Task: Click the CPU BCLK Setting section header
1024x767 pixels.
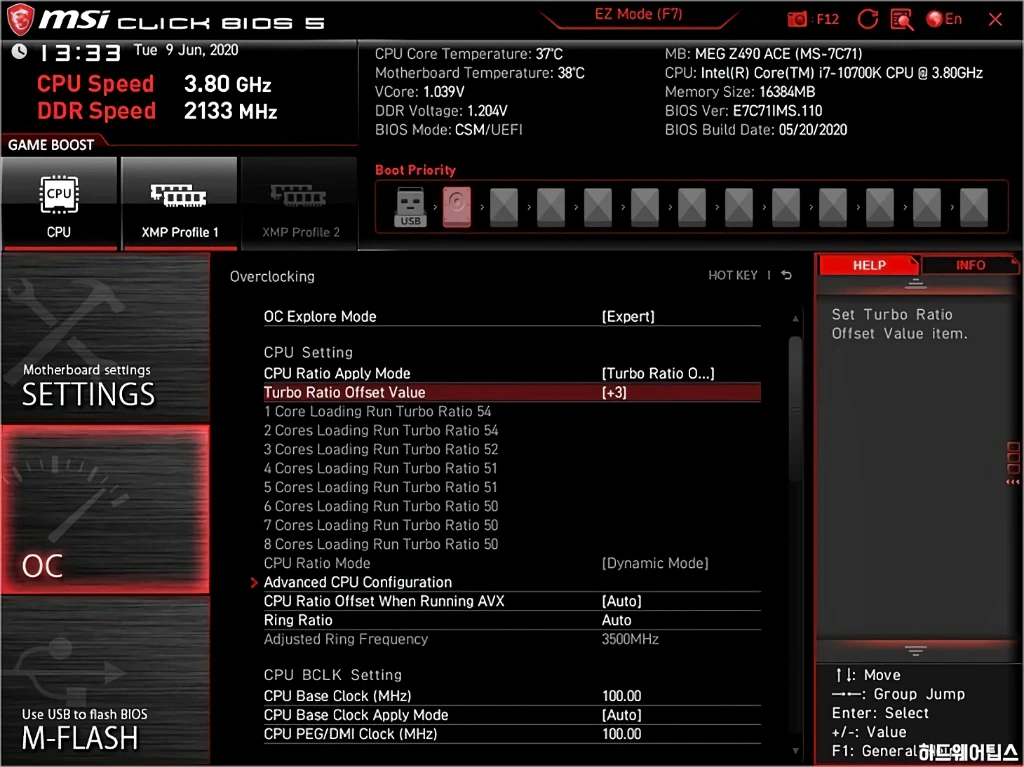Action: [x=332, y=675]
